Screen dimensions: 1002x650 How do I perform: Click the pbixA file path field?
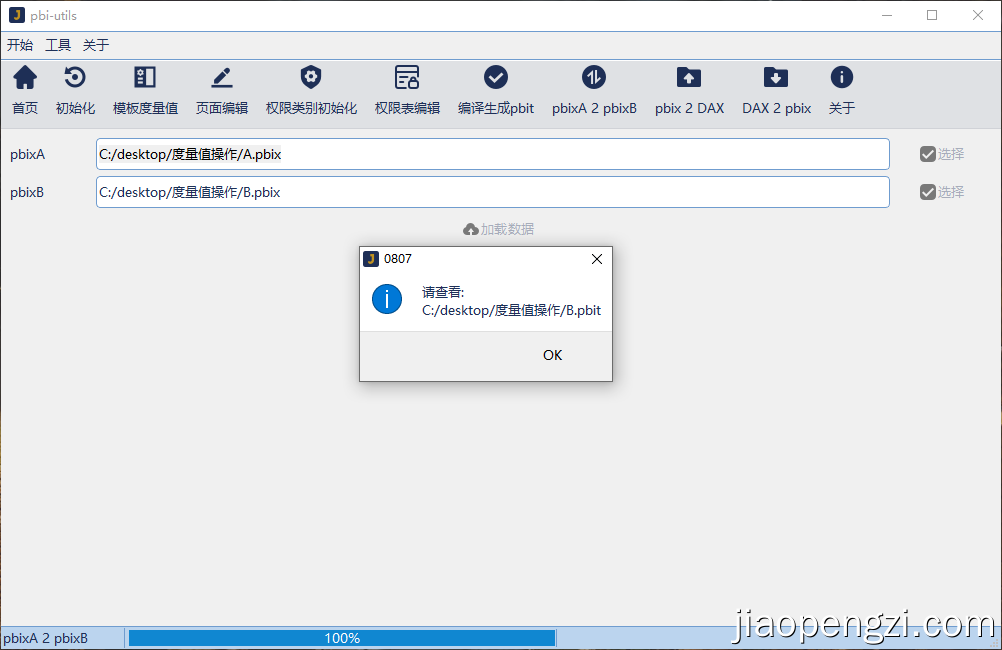[x=492, y=154]
